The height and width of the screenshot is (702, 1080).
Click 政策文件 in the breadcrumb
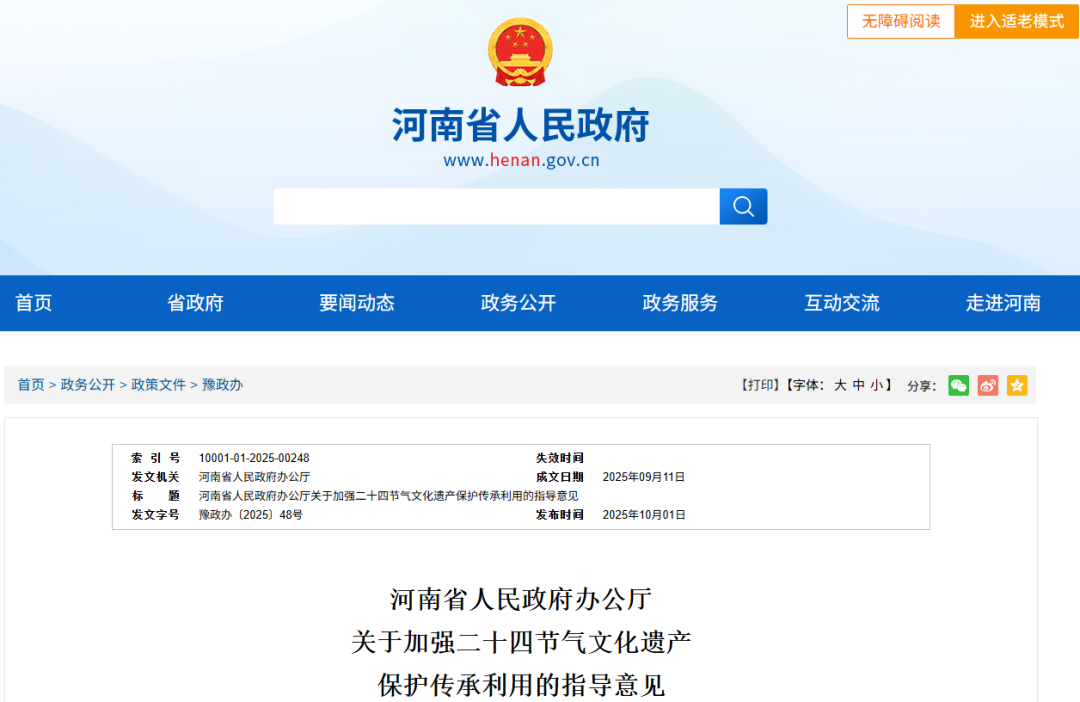tap(159, 385)
